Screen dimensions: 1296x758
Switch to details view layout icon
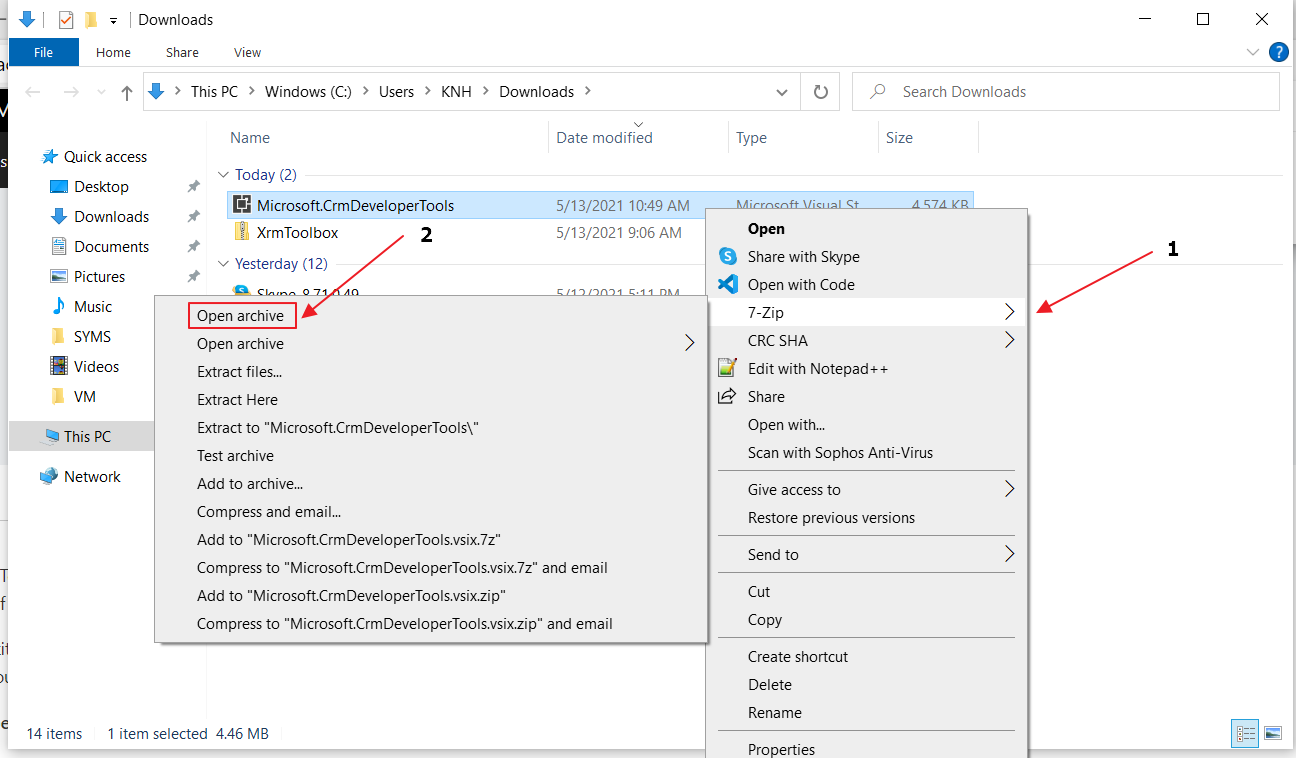pyautogui.click(x=1246, y=733)
